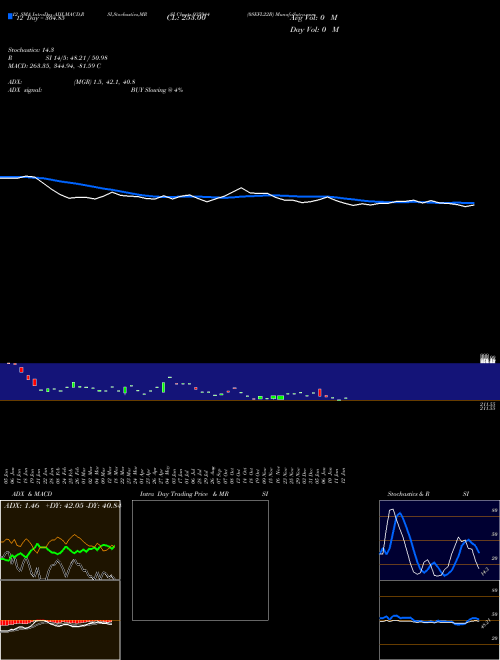Open the empty intraday trading price panel
The width and height of the screenshot is (500, 660).
(200, 560)
